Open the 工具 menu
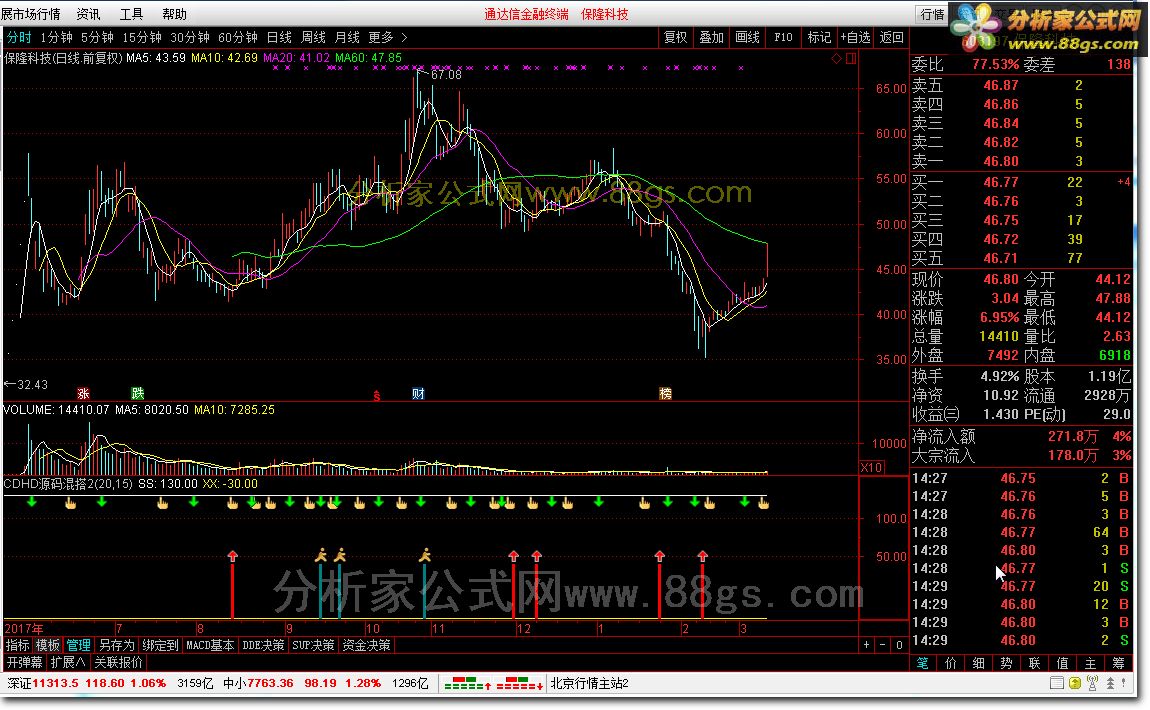The width and height of the screenshot is (1150, 710). pyautogui.click(x=131, y=14)
